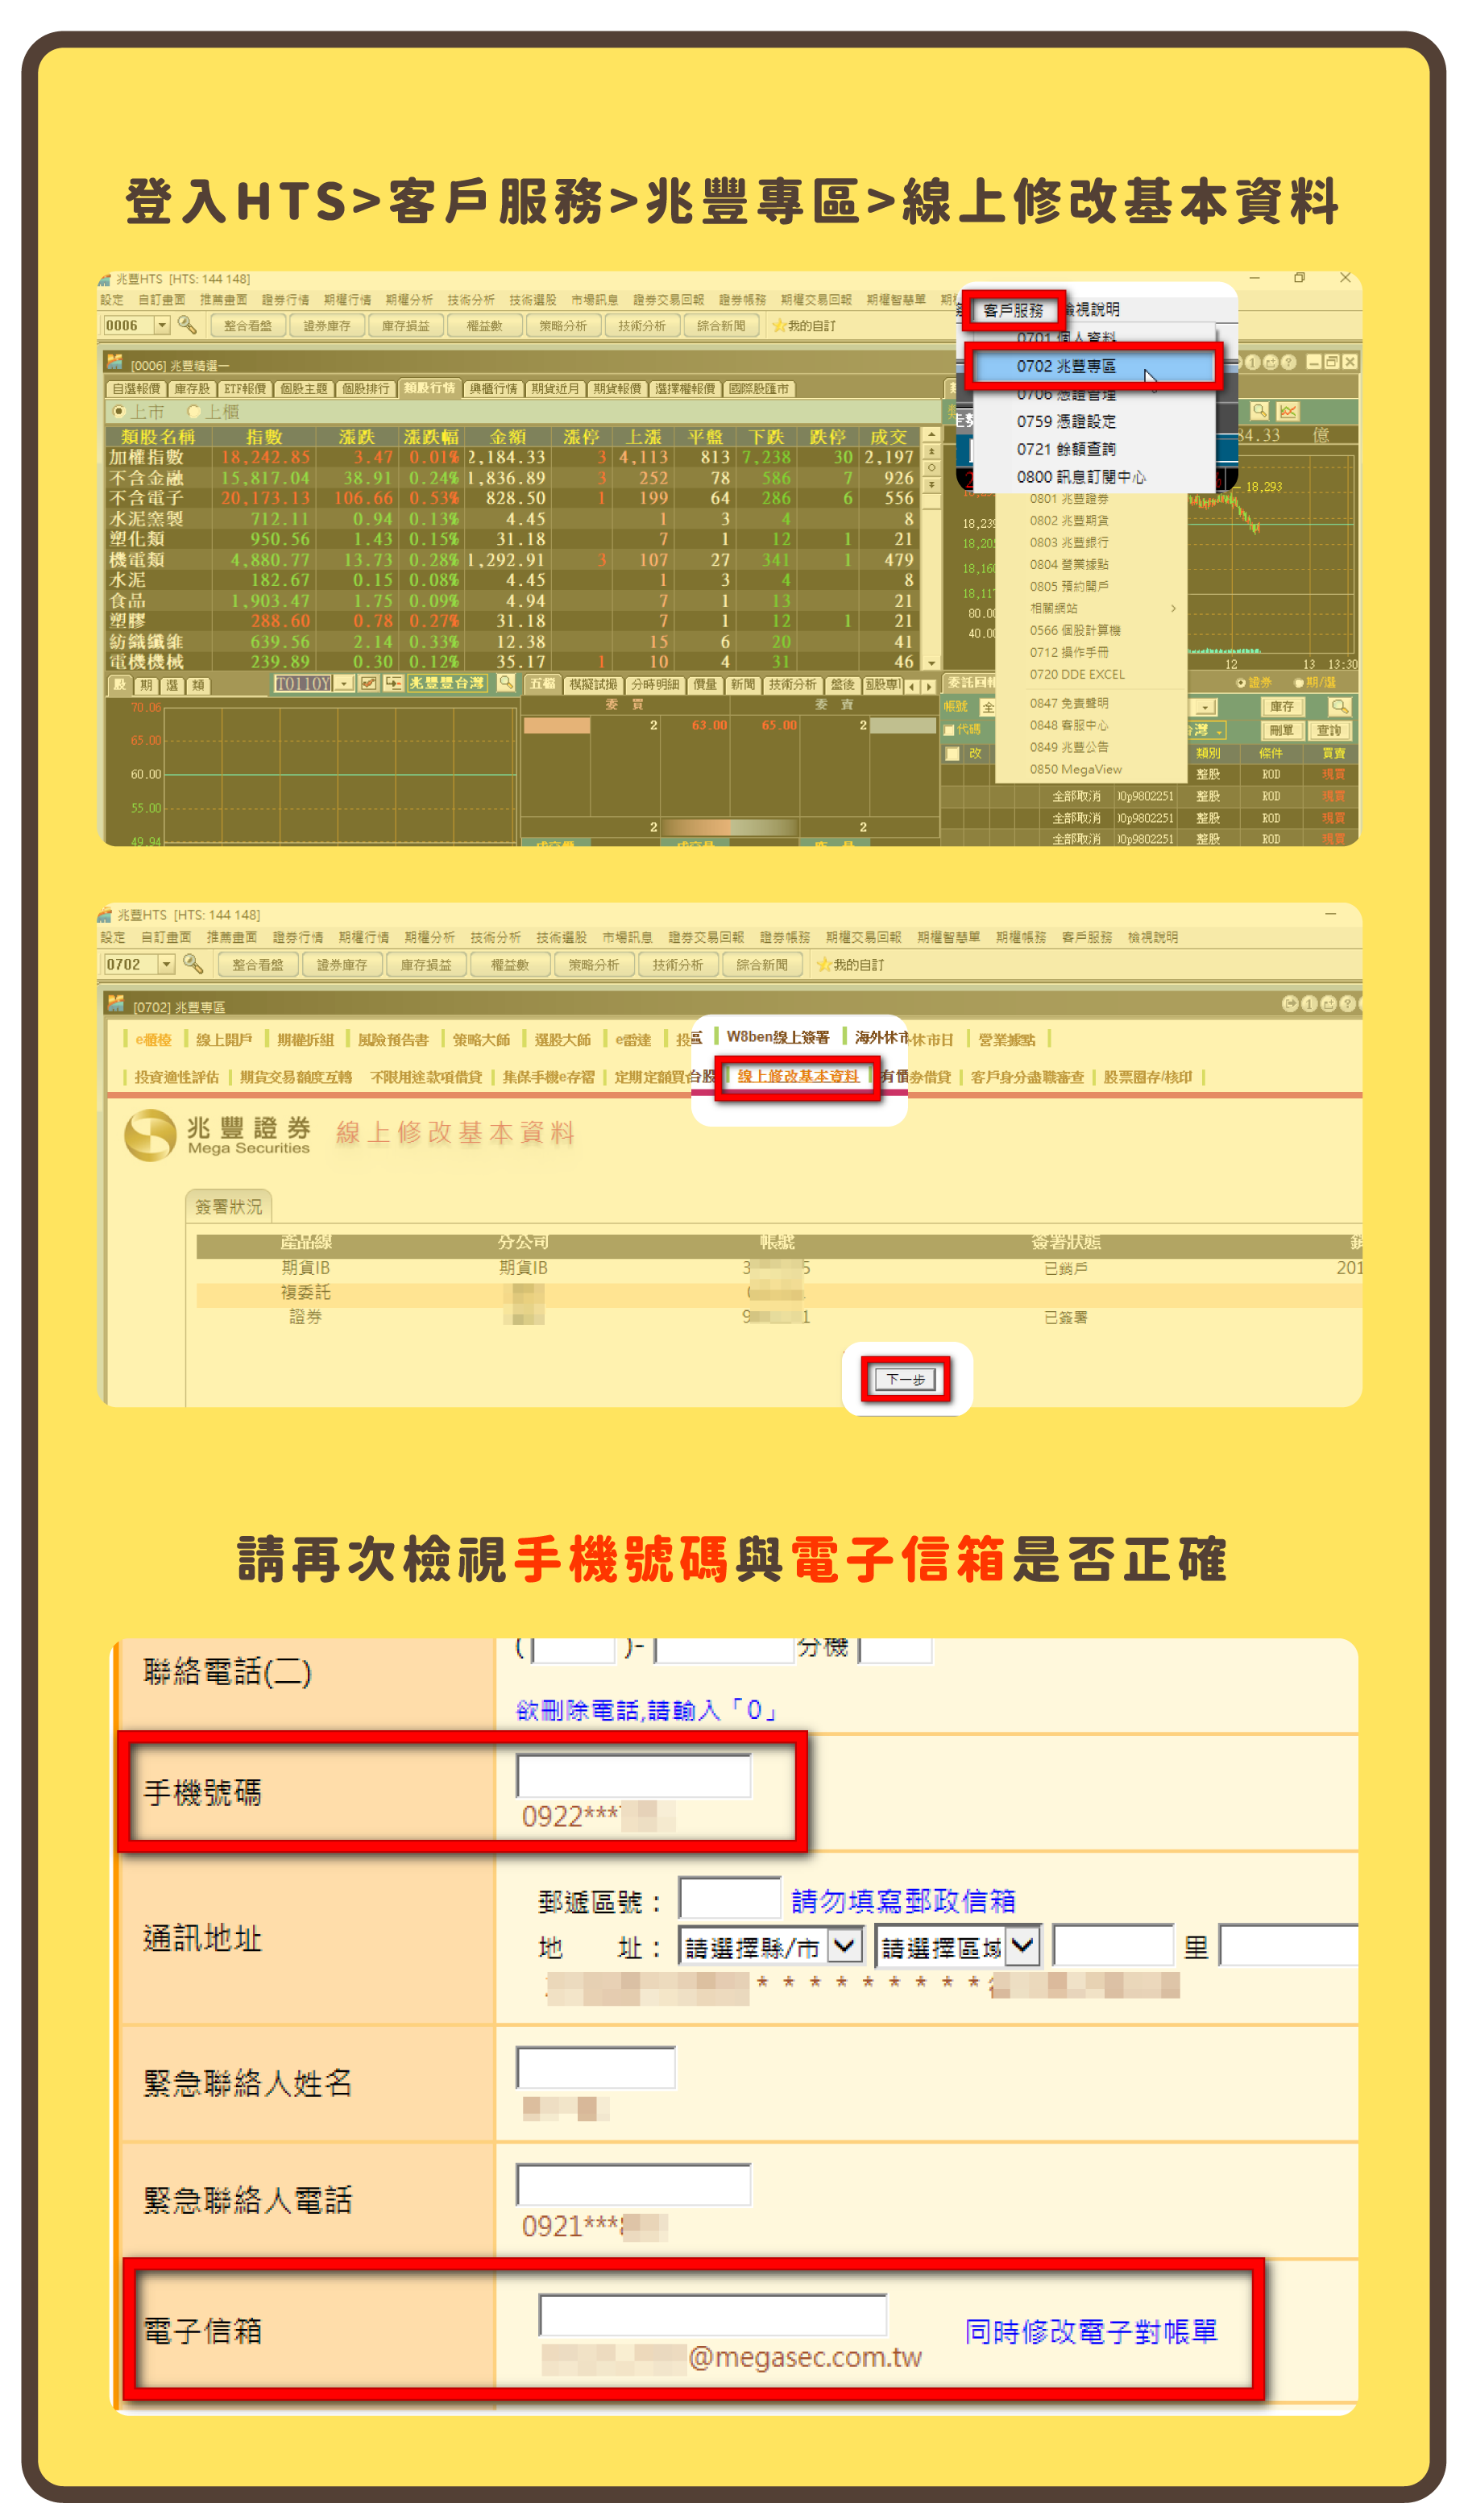Image resolution: width=1468 pixels, height=2520 pixels.
Task: Click the magnifier next to 兆豐豐台灣
Action: (506, 683)
